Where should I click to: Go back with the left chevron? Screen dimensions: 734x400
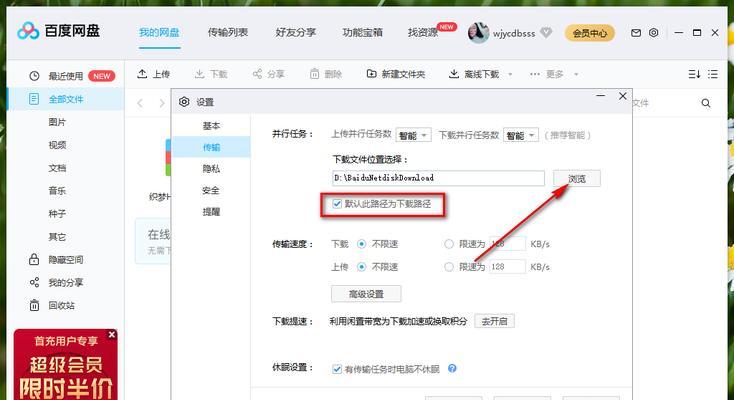[140, 103]
